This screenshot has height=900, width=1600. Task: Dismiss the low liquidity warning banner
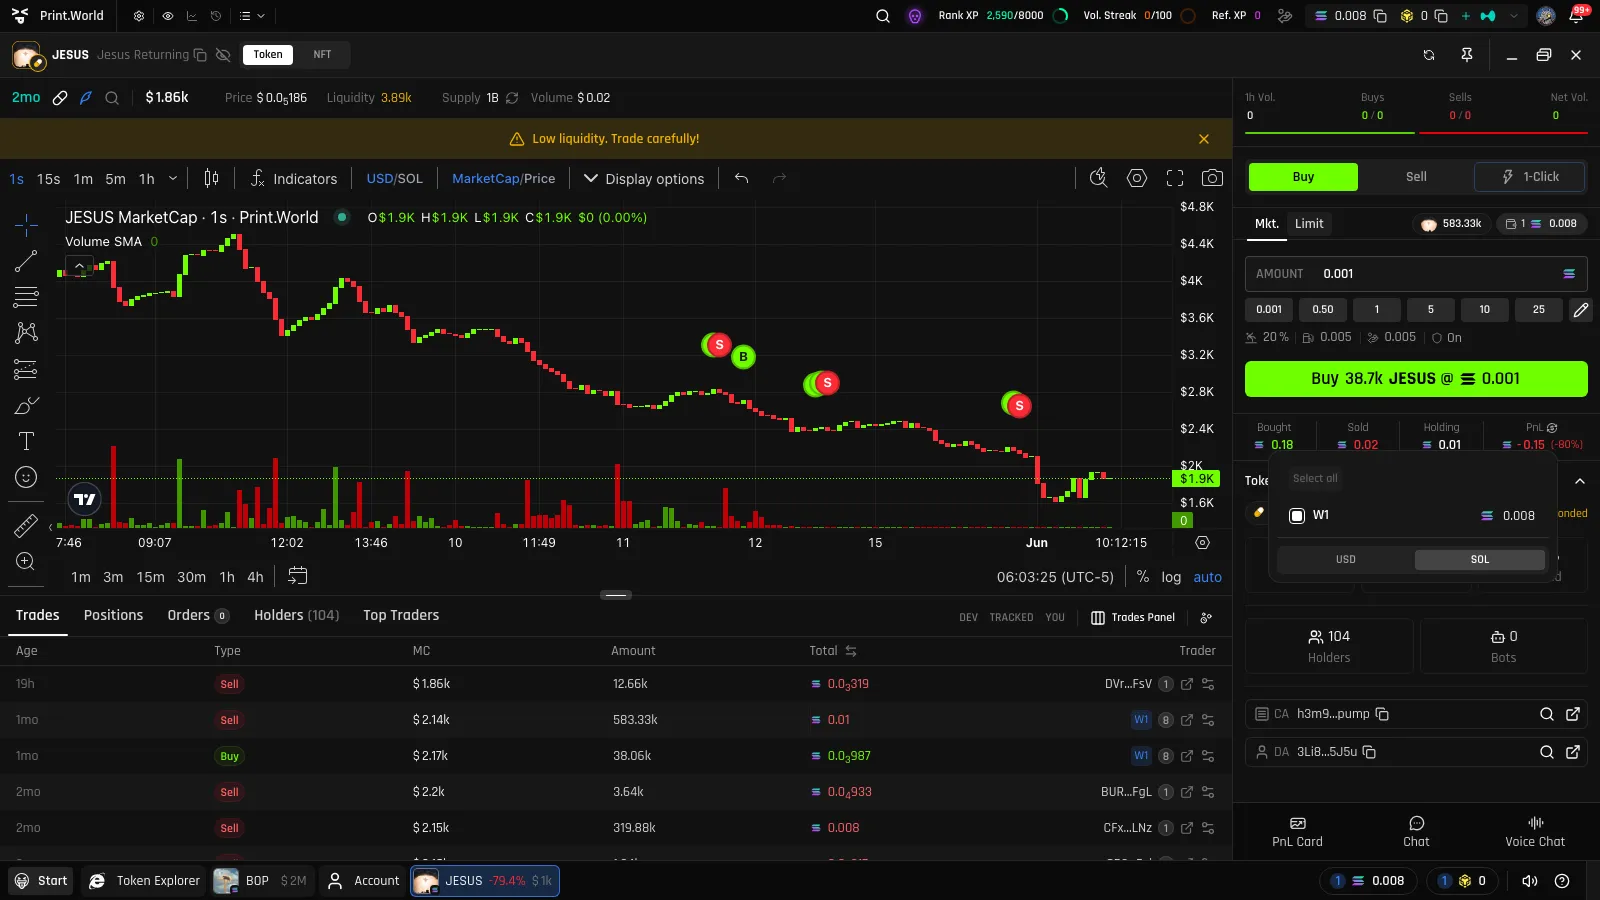[x=1204, y=139]
